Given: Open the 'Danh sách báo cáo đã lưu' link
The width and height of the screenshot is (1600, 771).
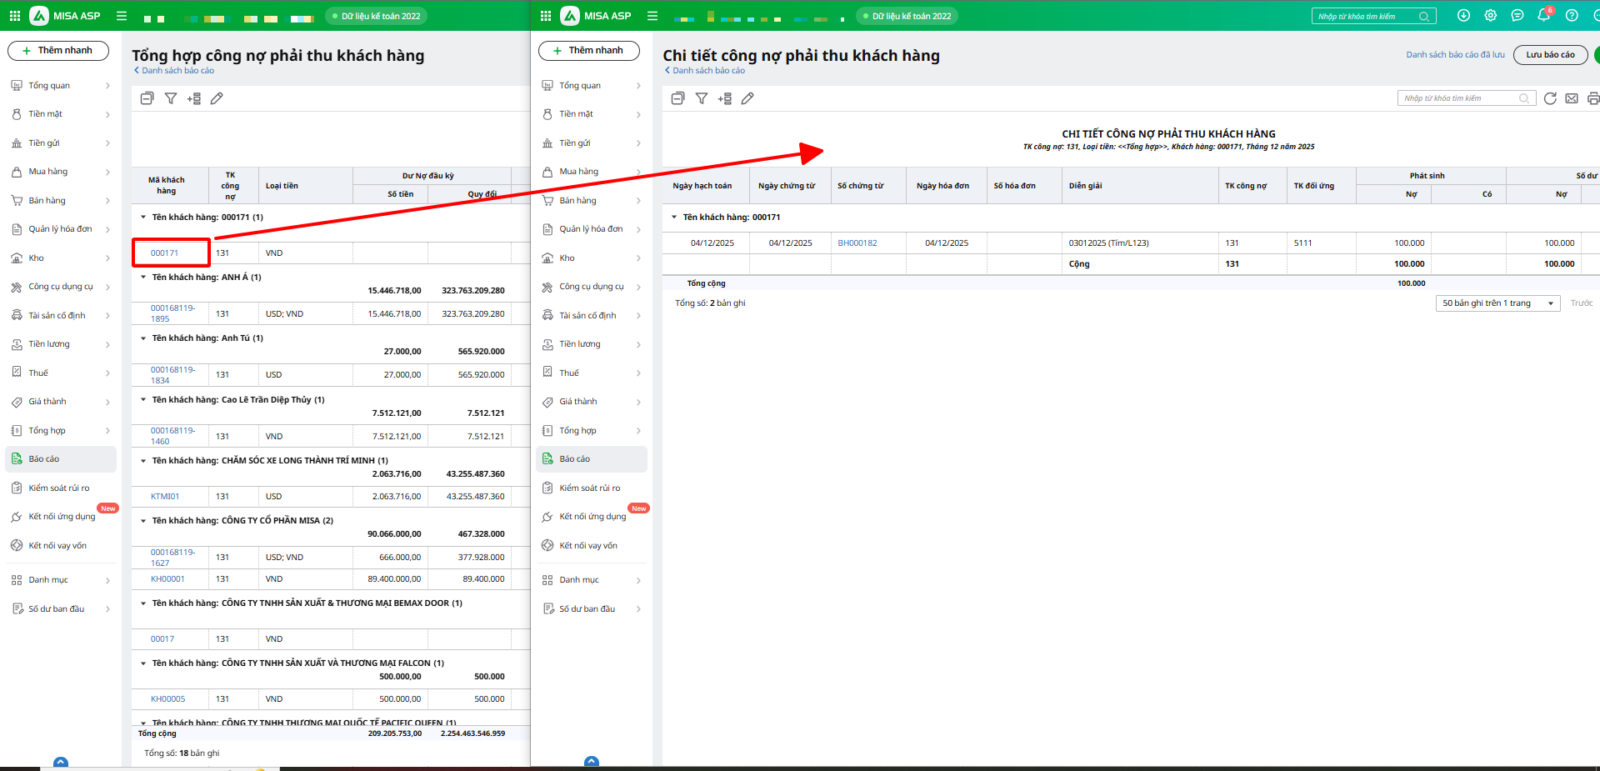Looking at the screenshot, I should (x=1454, y=55).
